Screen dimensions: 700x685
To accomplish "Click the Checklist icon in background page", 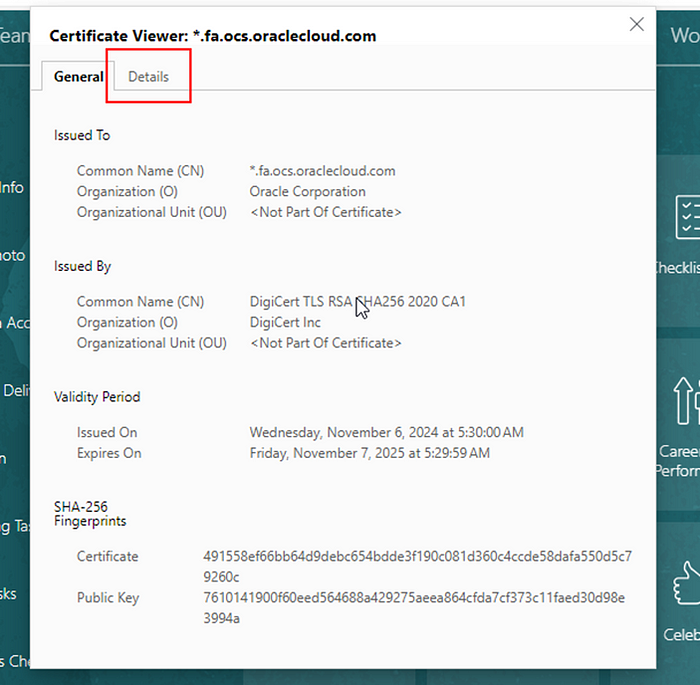I will click(688, 217).
